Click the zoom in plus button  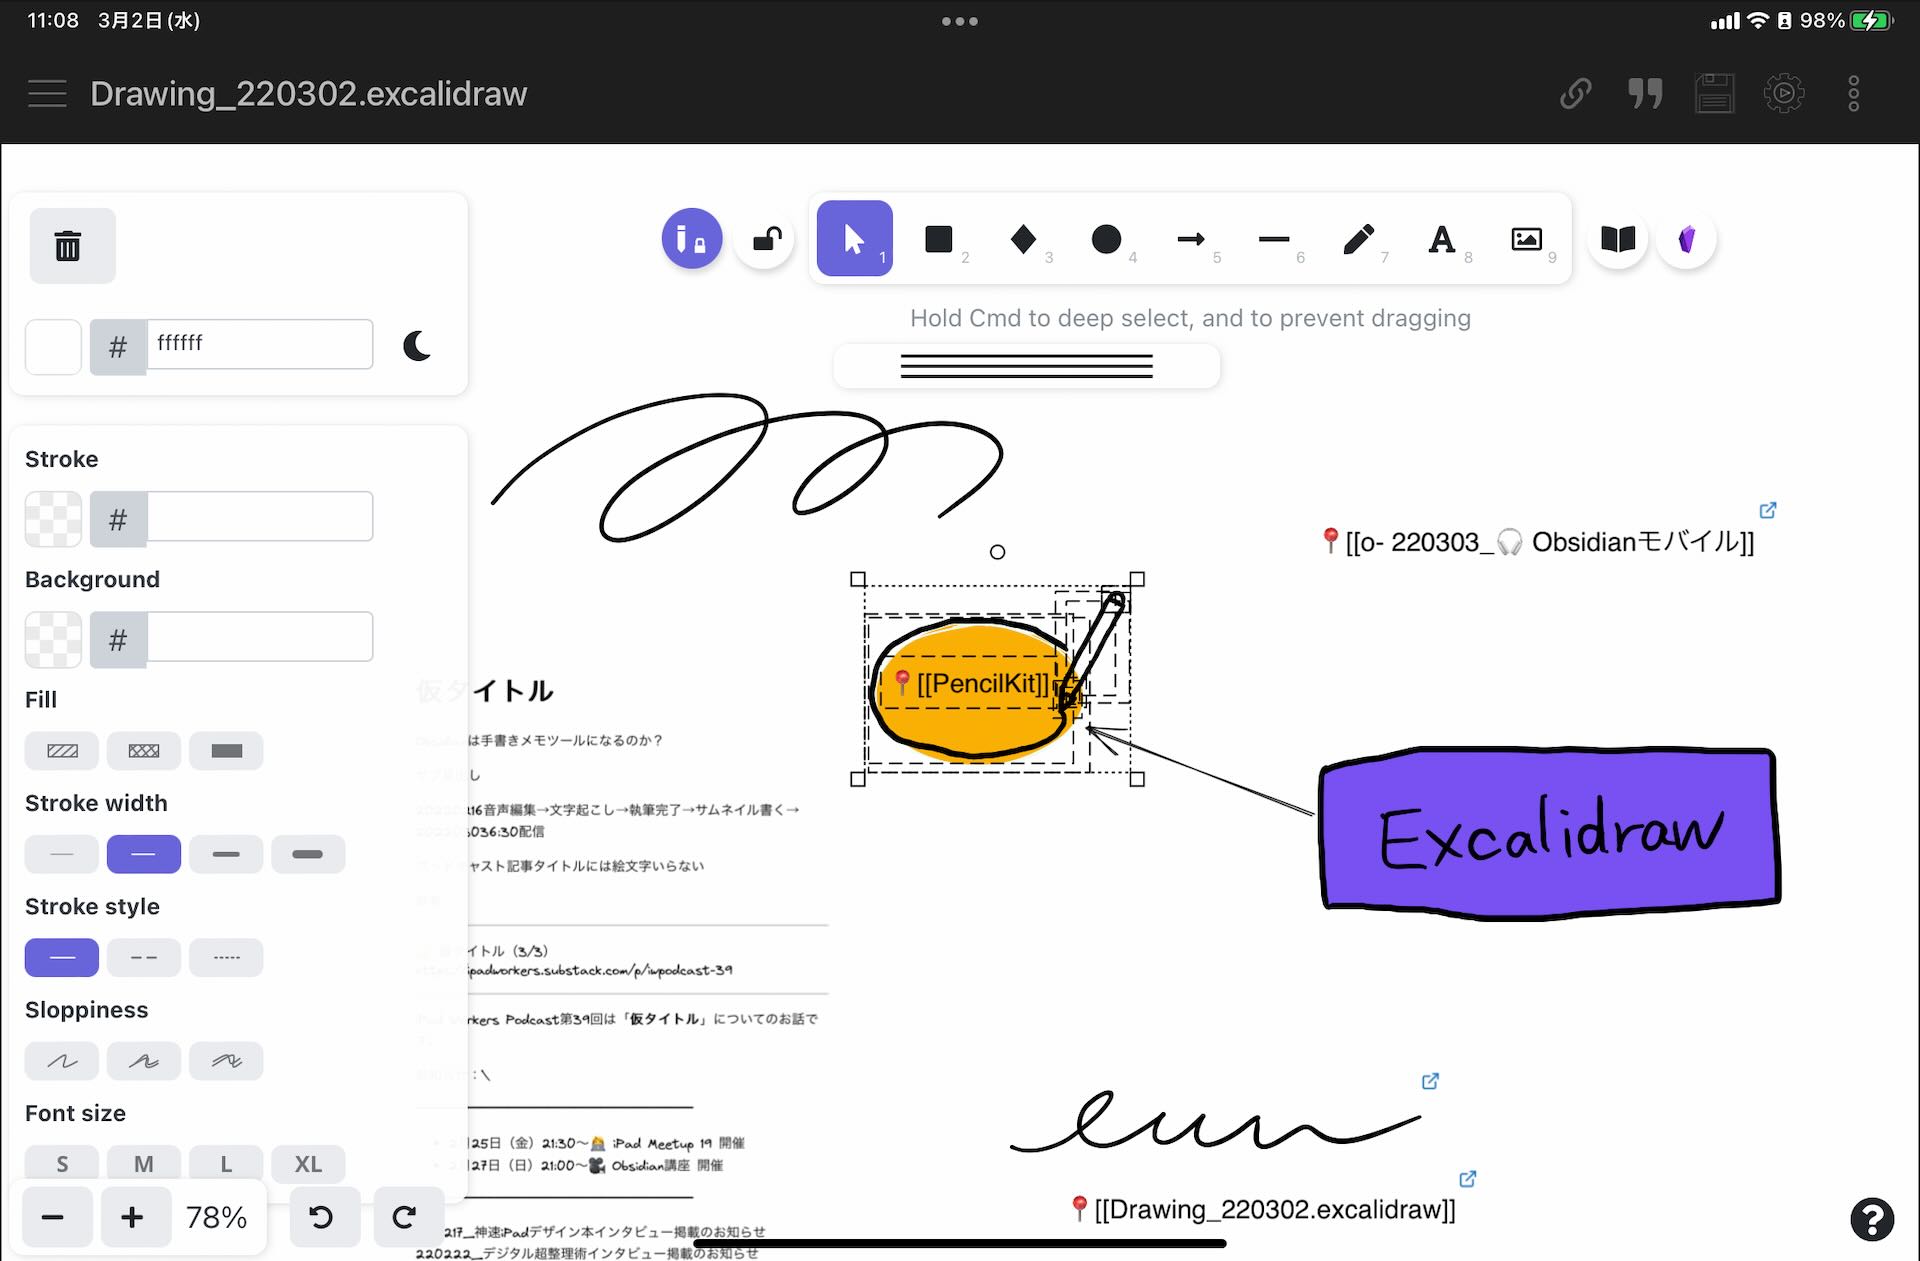click(132, 1217)
